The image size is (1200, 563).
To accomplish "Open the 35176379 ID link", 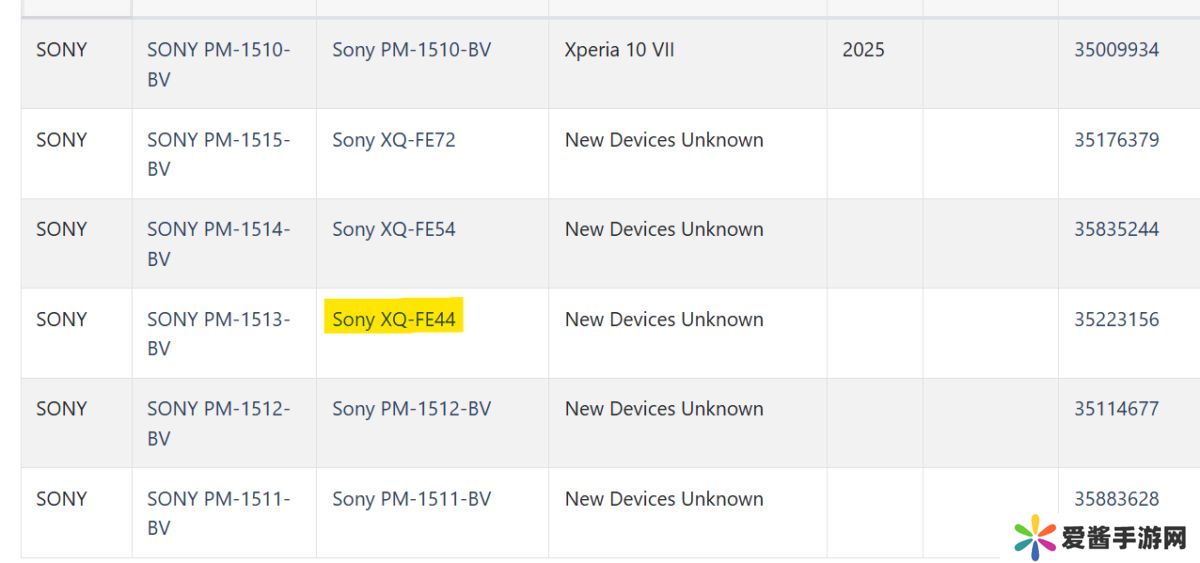I will [1116, 140].
